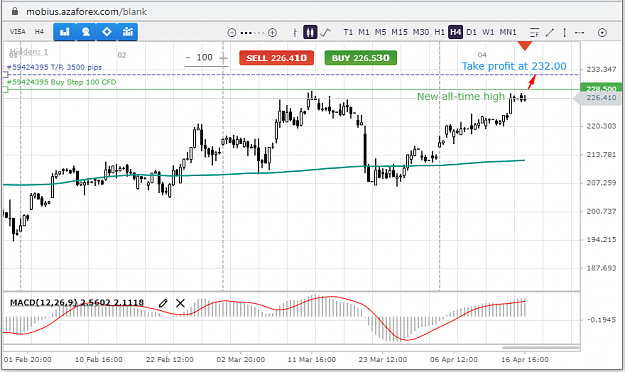Decrease lot volume with minus stepper

click(x=188, y=58)
